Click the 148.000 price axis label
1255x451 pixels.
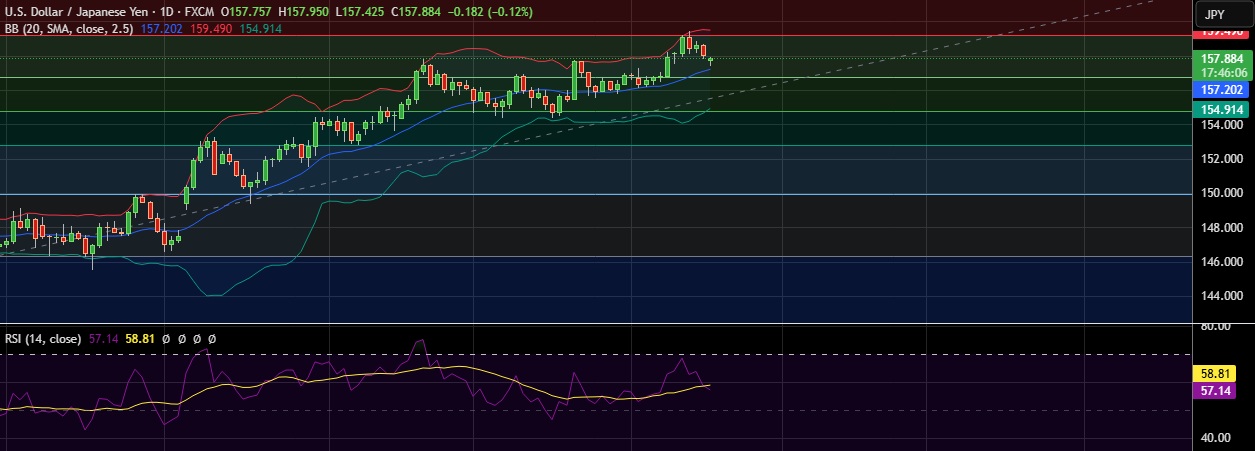pos(1222,228)
